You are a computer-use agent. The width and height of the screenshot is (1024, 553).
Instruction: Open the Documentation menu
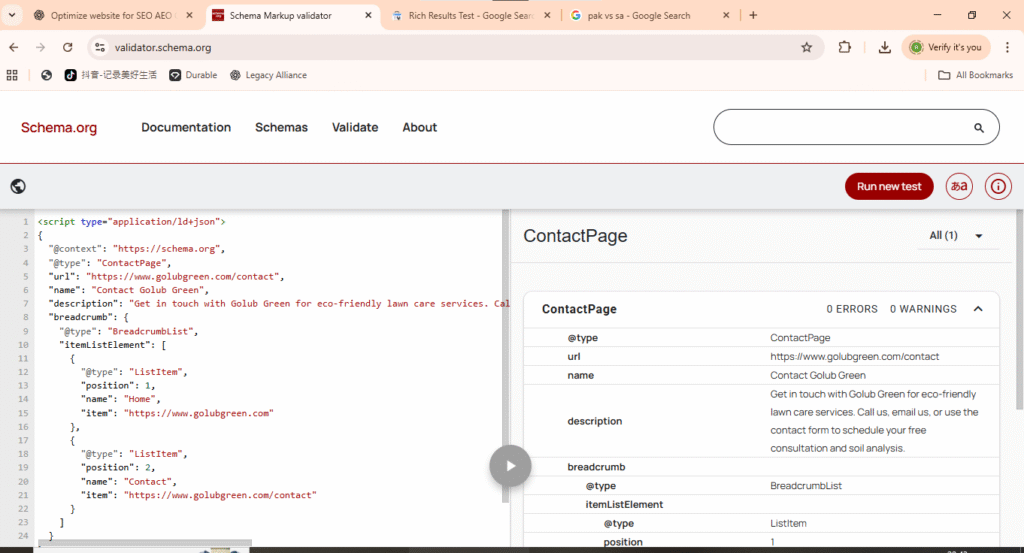[186, 127]
